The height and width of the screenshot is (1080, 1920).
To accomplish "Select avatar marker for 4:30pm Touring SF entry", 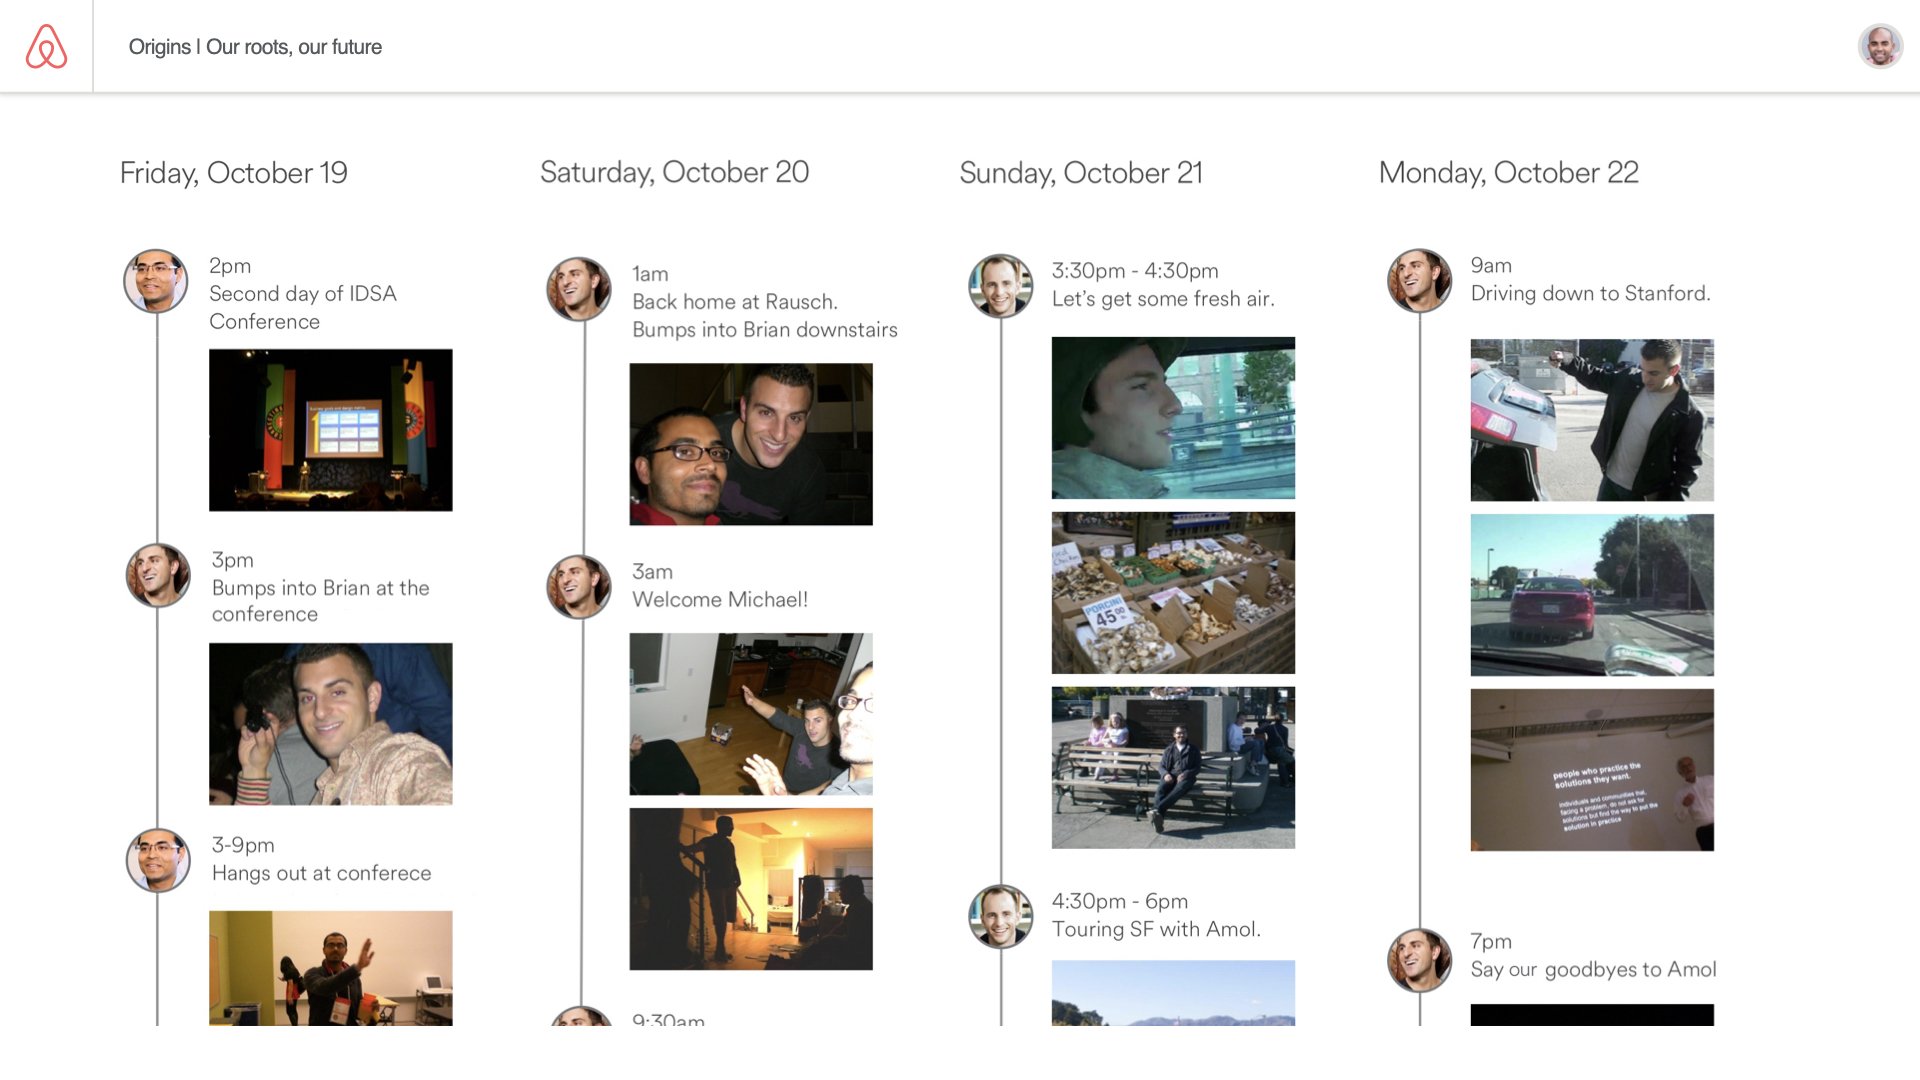I will pos(1001,916).
